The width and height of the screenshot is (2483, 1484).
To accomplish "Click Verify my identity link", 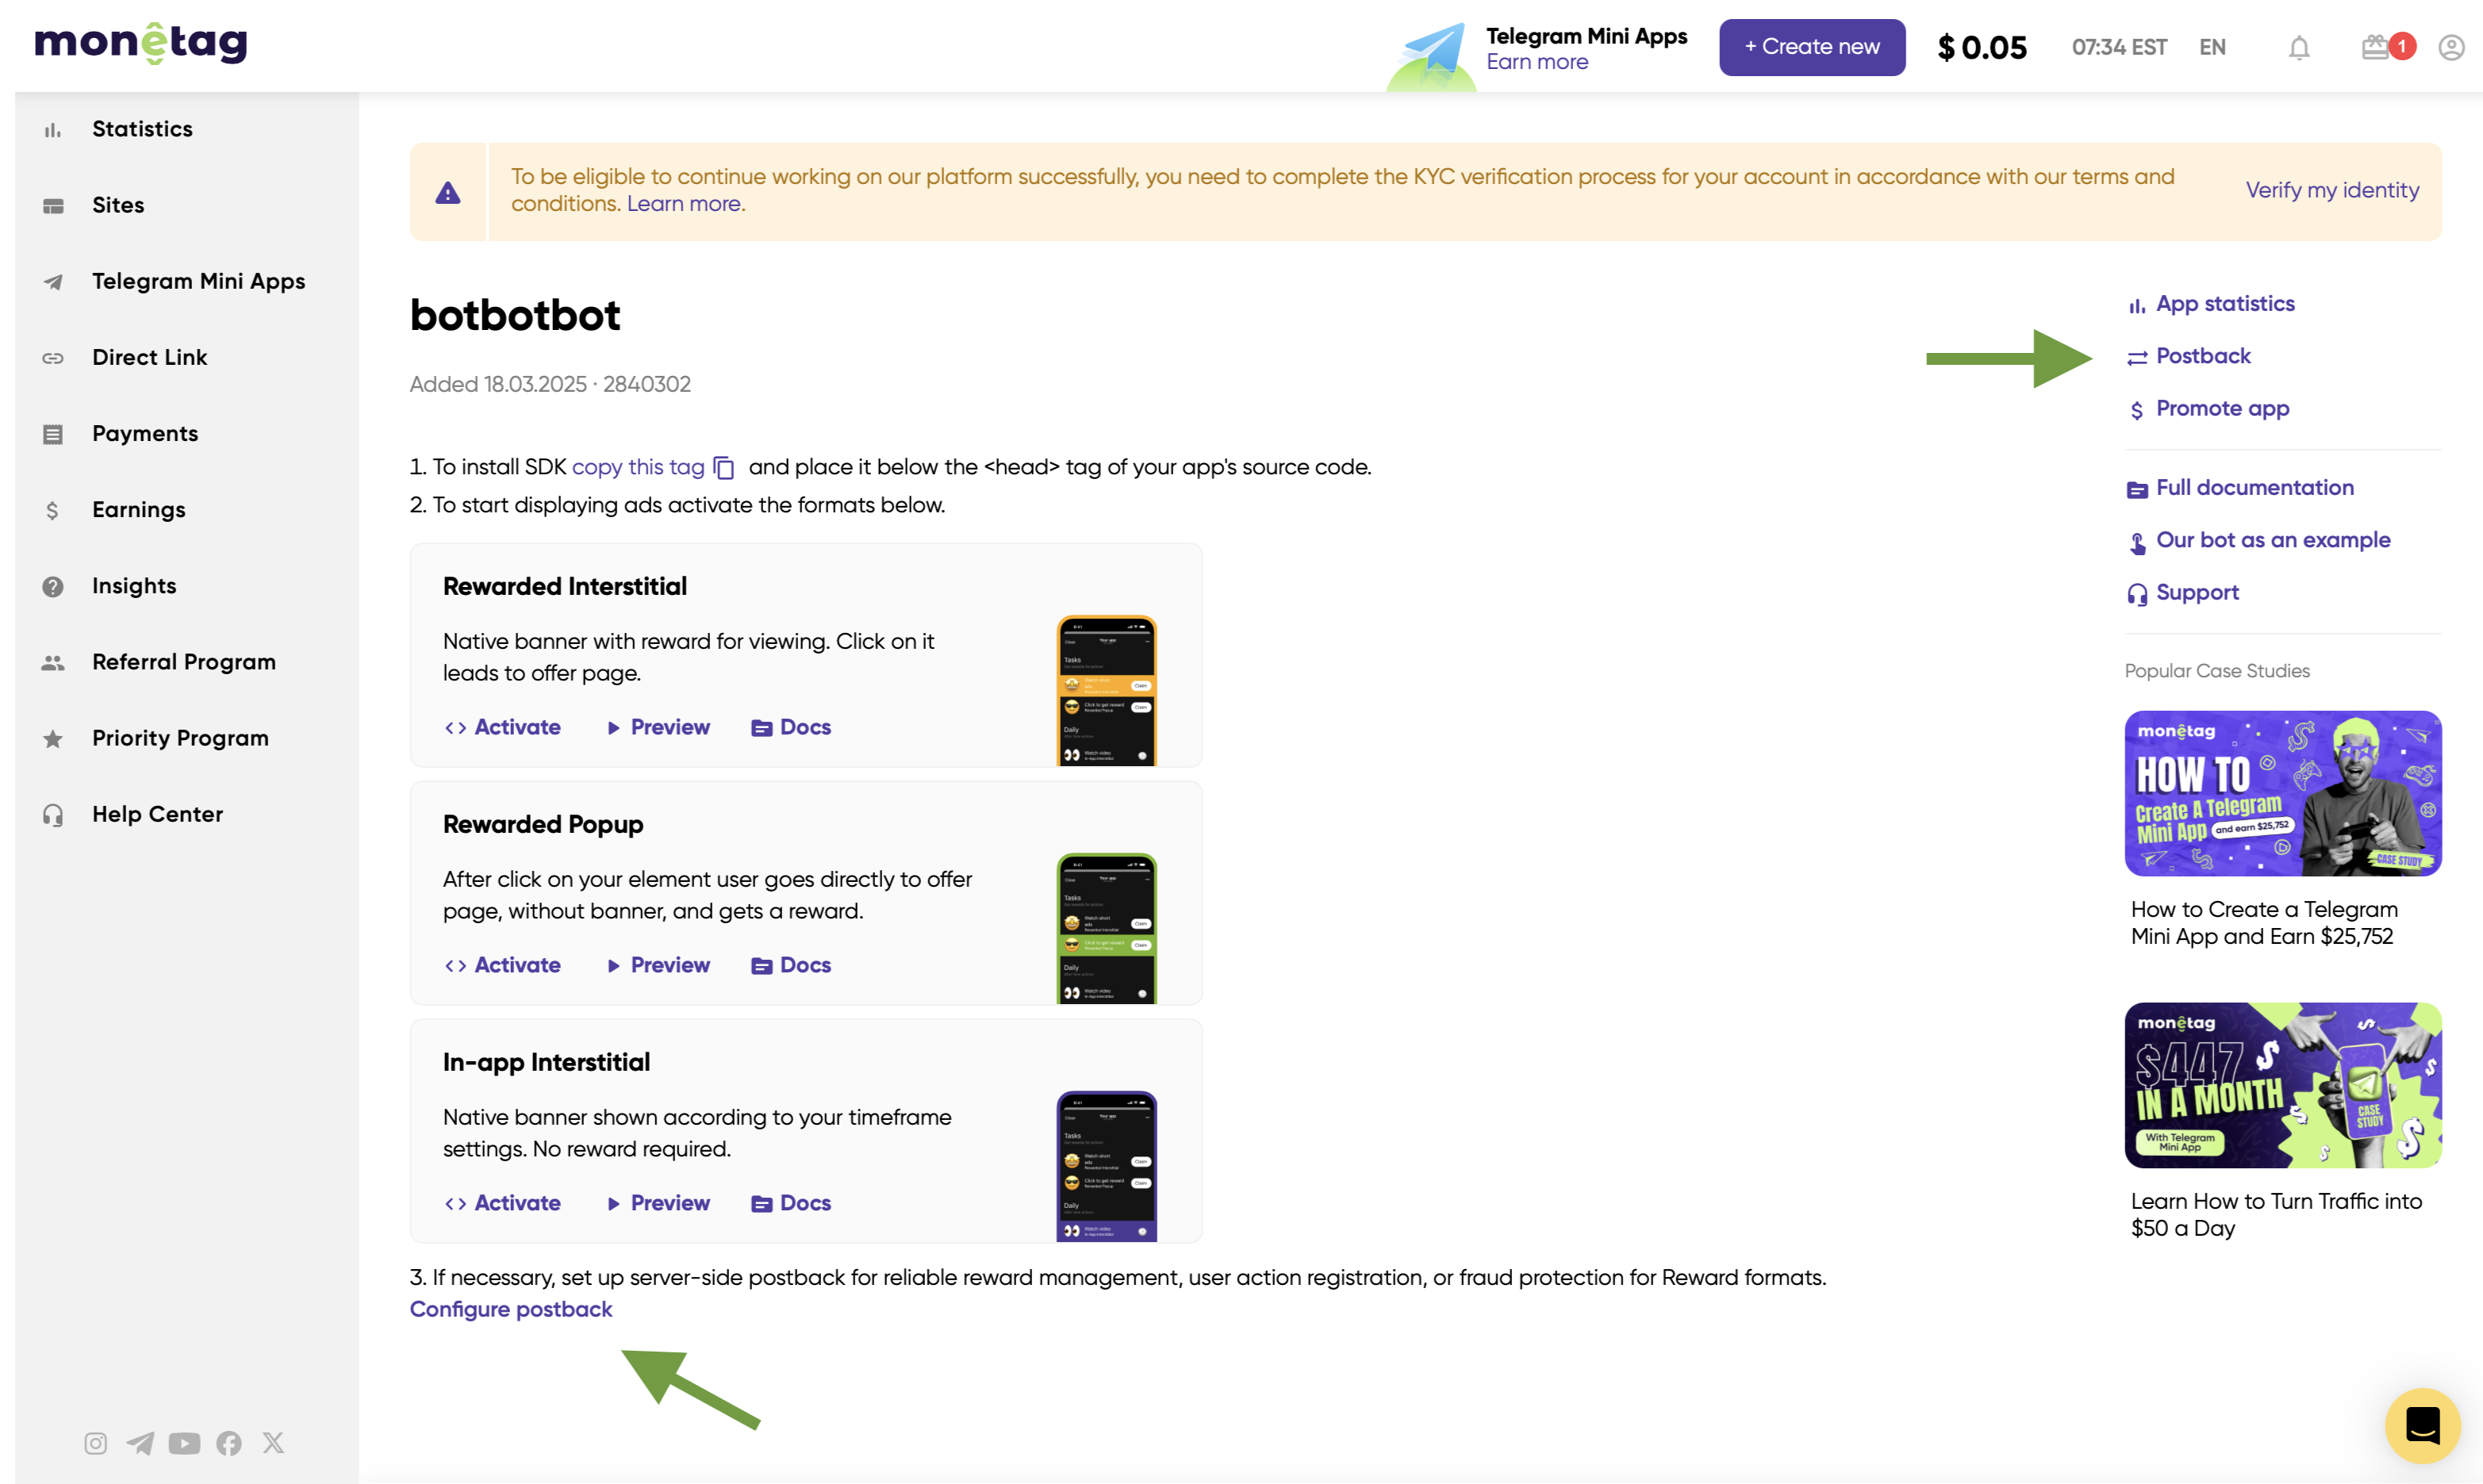I will coord(2332,190).
